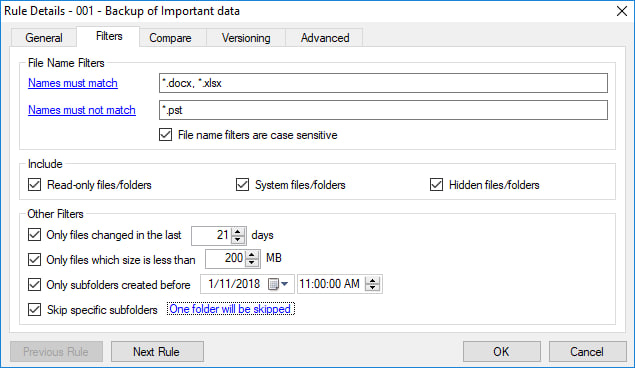Viewport: 635px width, 368px height.
Task: Increase the file size MB spinner
Action: (252, 255)
